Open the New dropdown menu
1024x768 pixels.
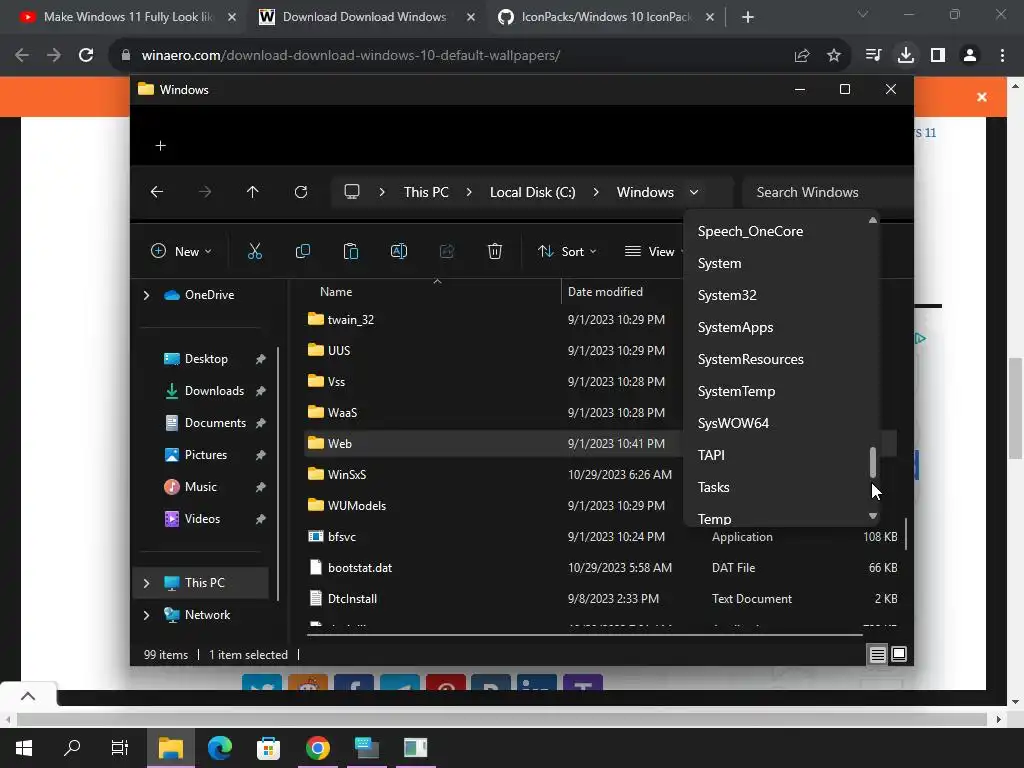click(x=182, y=251)
